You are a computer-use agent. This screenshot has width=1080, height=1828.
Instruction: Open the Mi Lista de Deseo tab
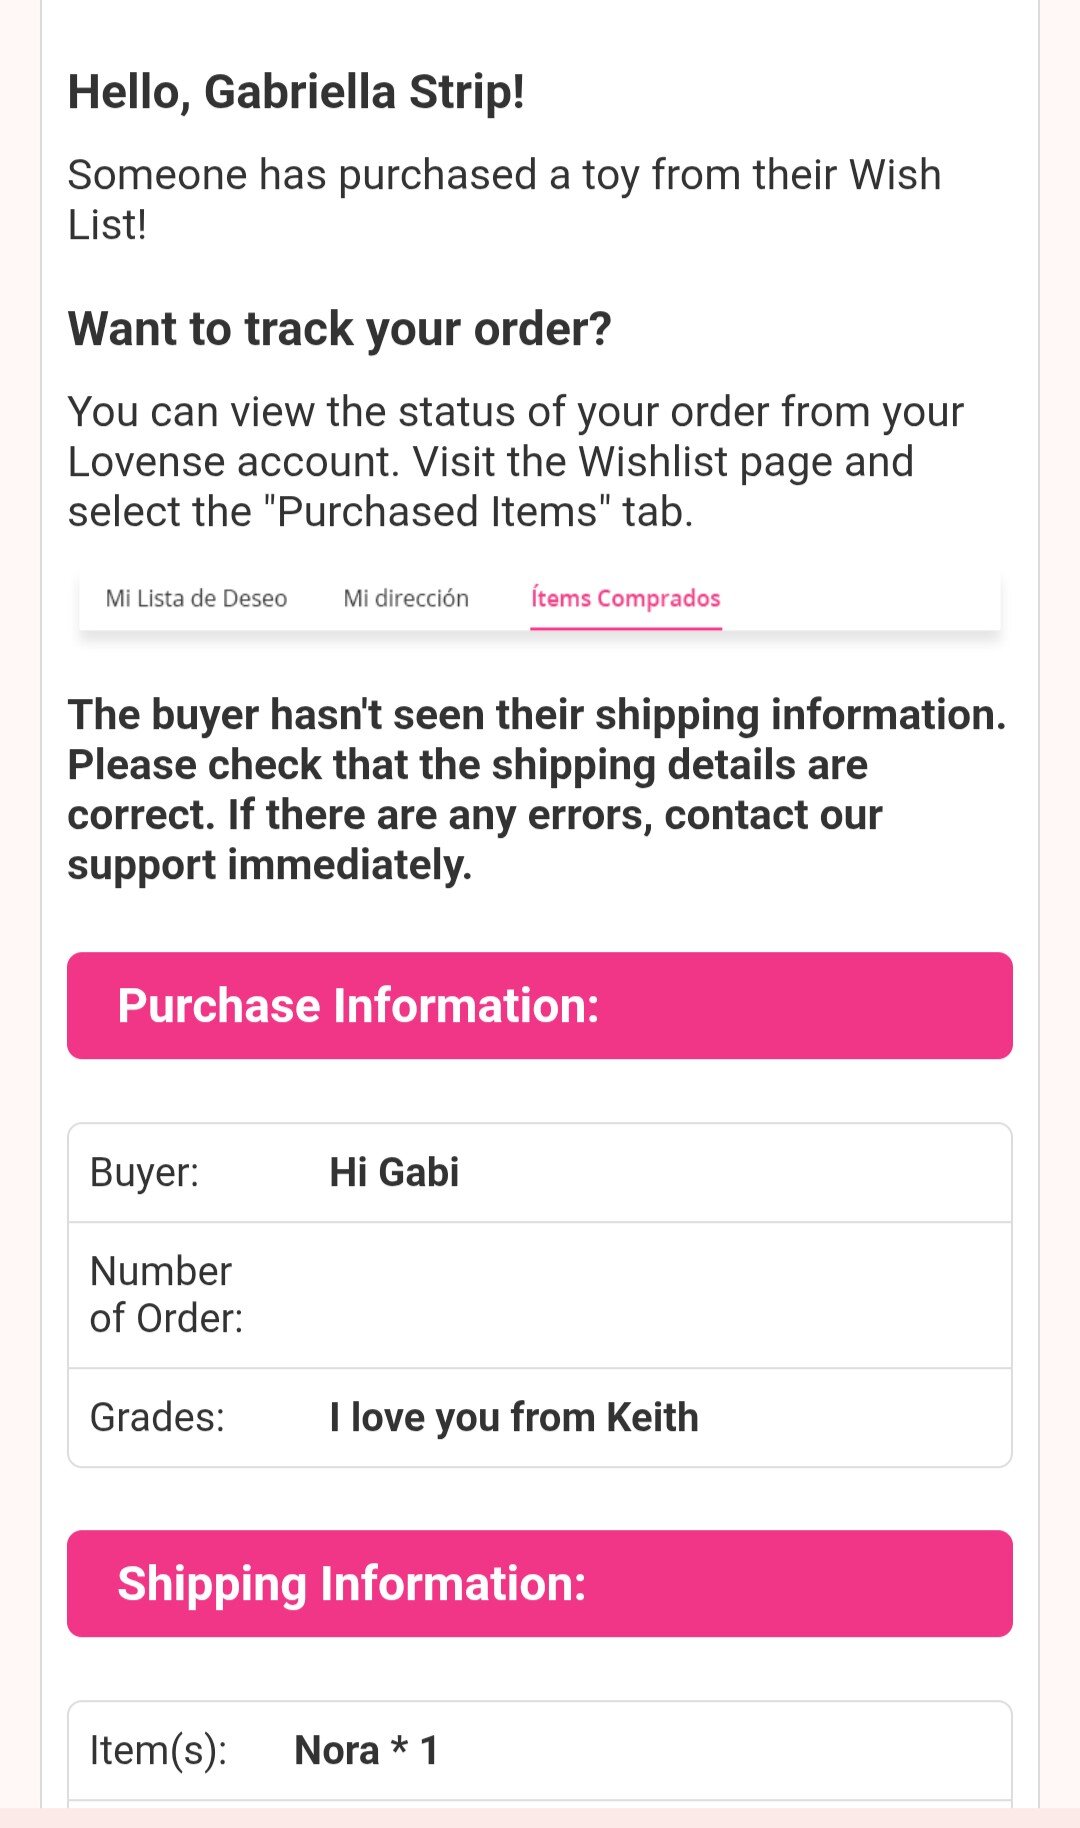pyautogui.click(x=196, y=598)
